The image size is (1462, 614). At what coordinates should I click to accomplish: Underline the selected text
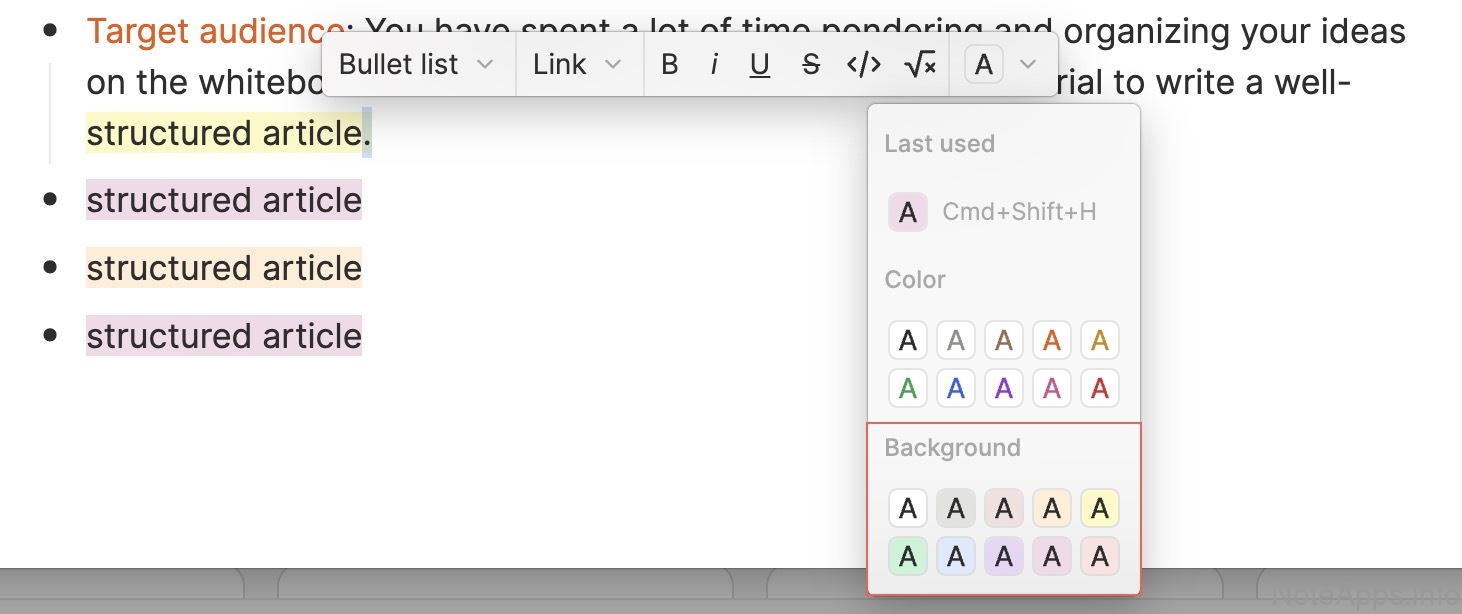pyautogui.click(x=760, y=65)
